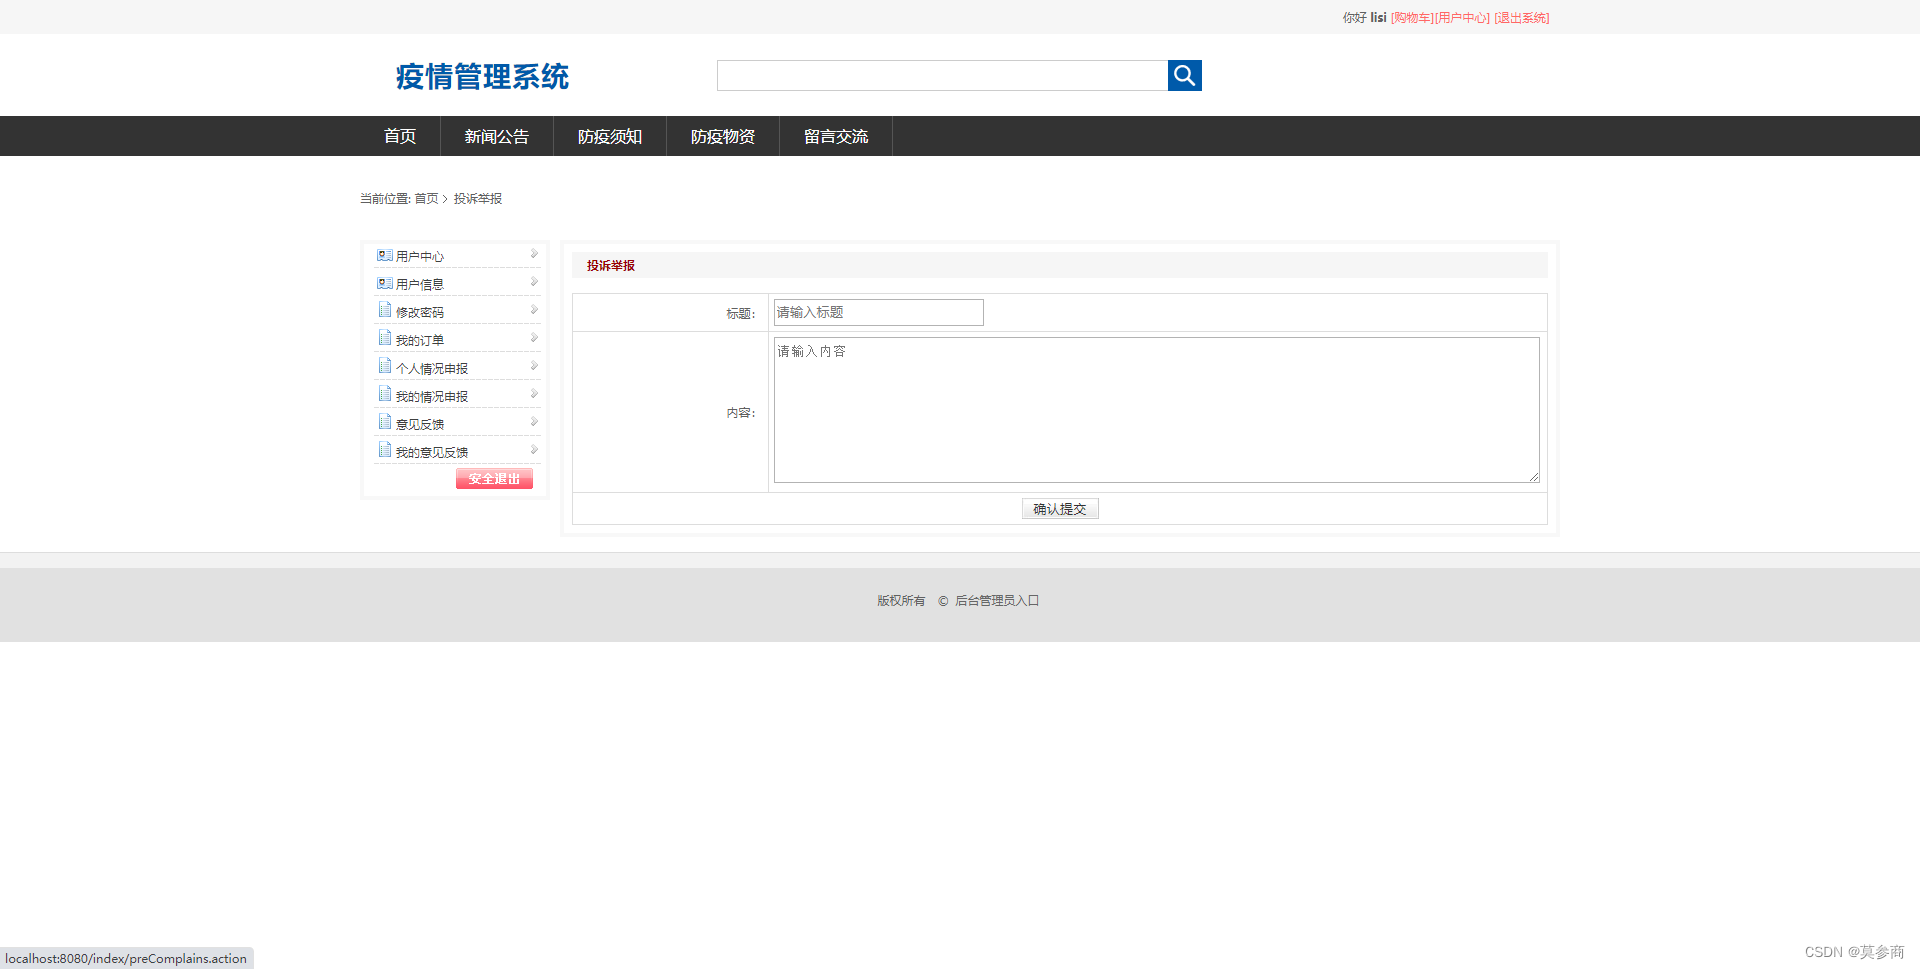Click the arrow on the 我的意见反馈 row

tap(534, 450)
